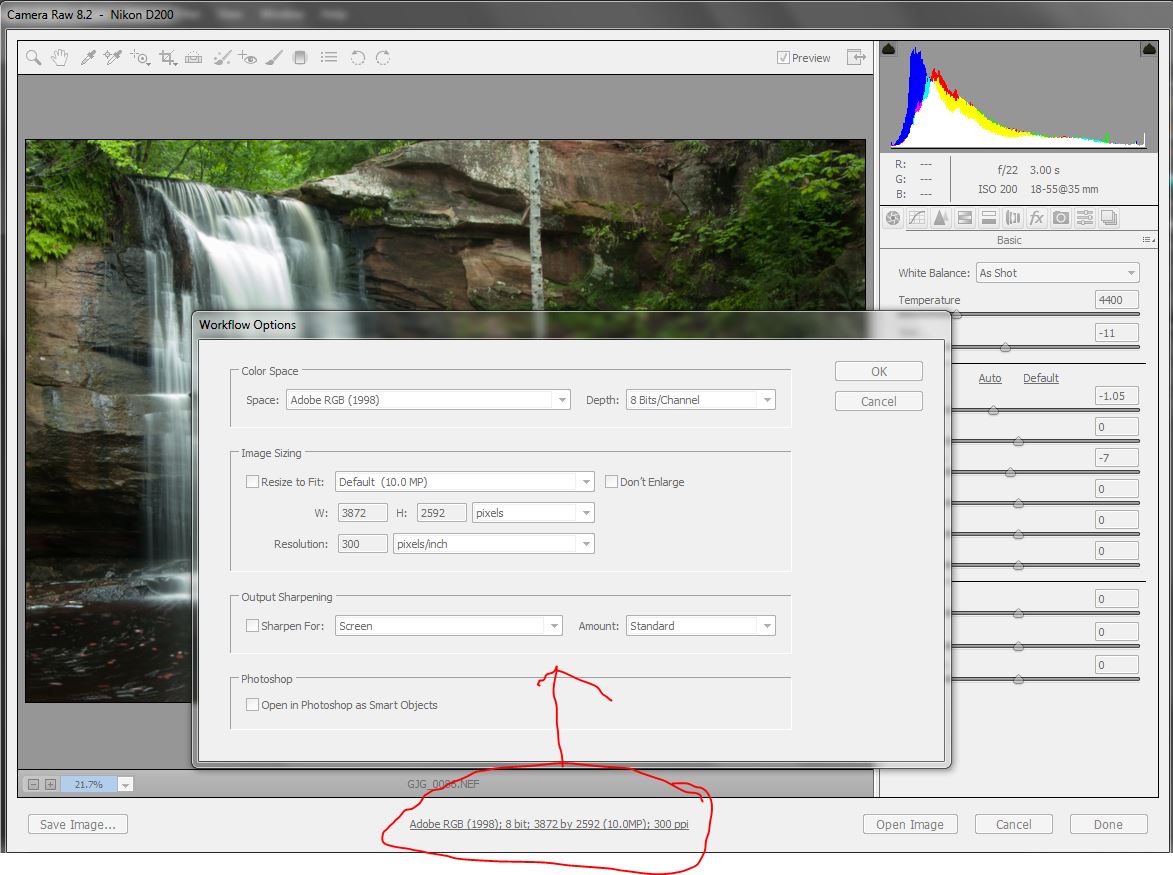The image size is (1173, 875).
Task: Click the Exposure slider handle
Action: pos(993,410)
